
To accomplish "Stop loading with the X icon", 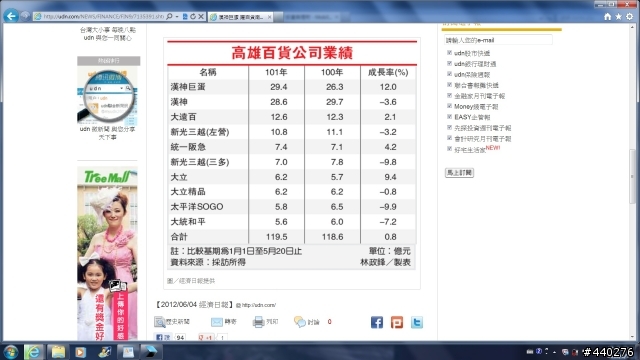I will tap(201, 16).
